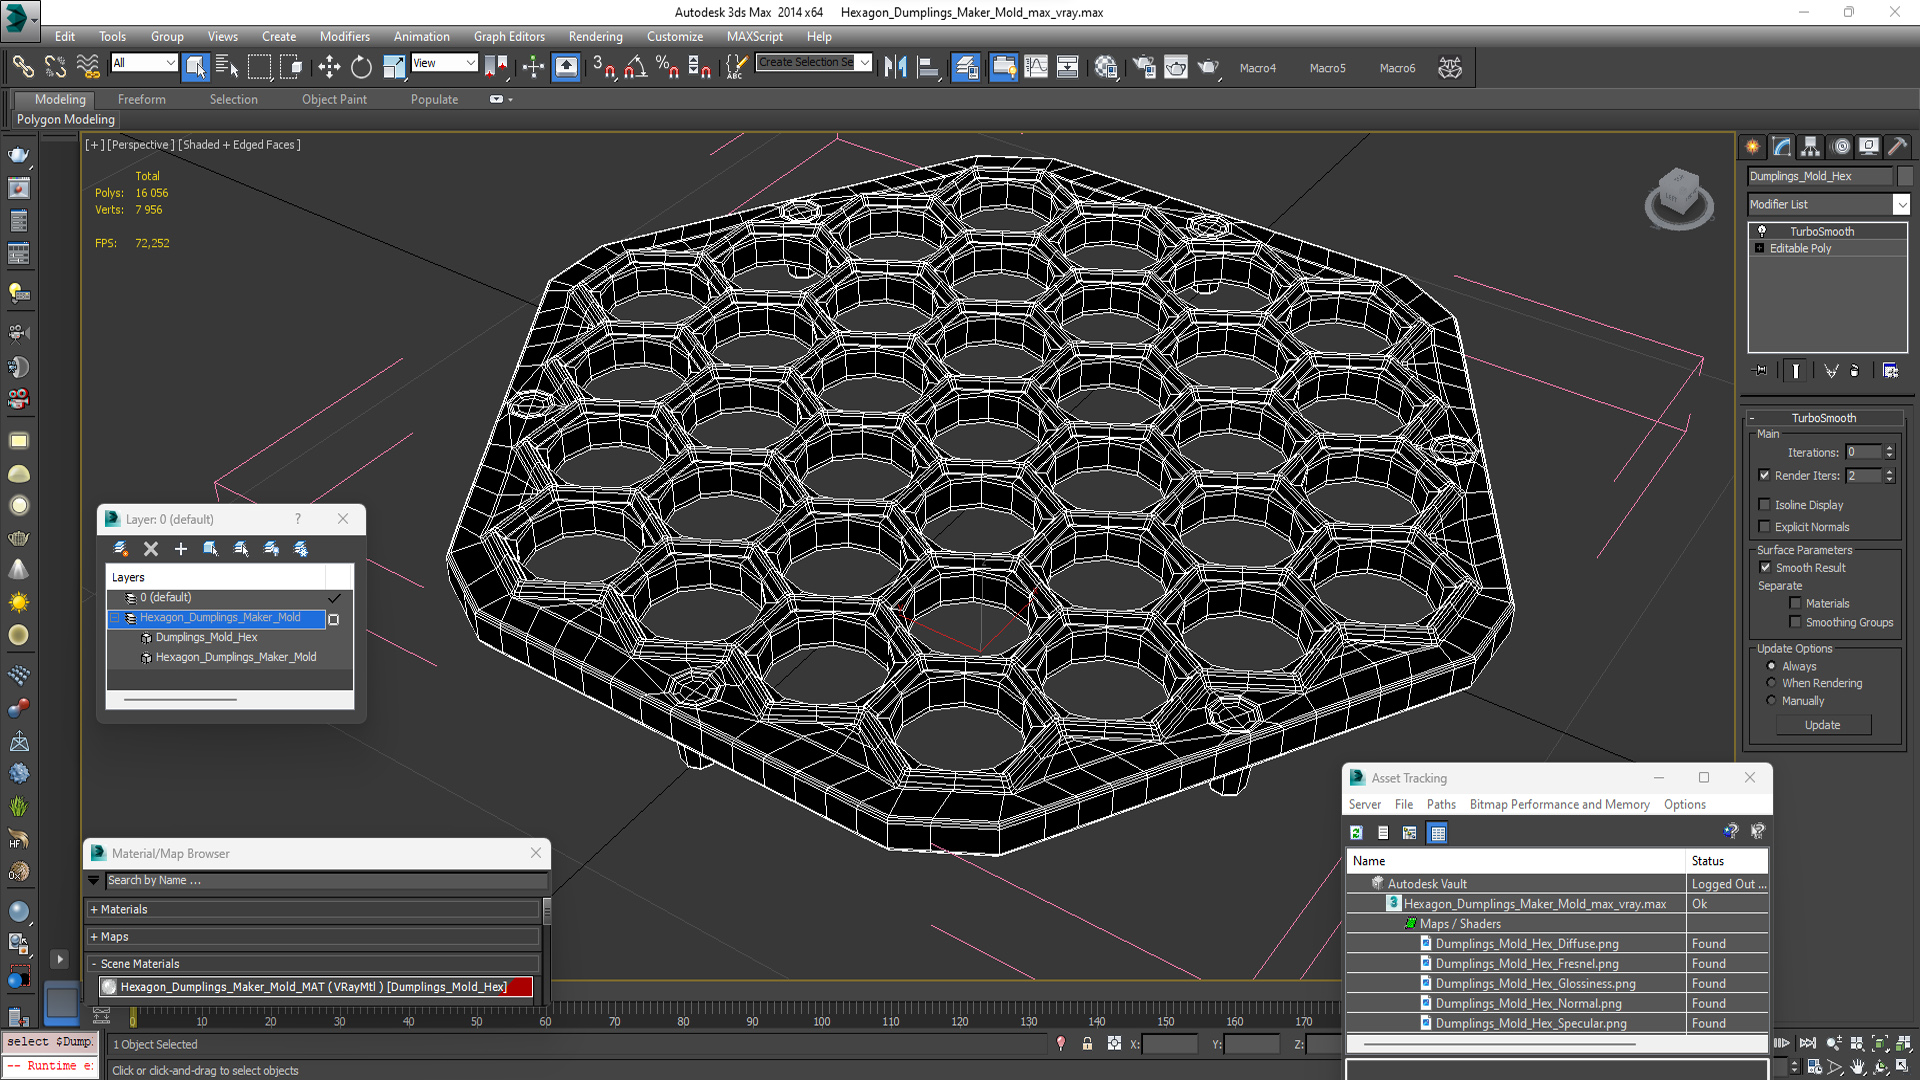Select the When Rendering update option

(x=1771, y=683)
